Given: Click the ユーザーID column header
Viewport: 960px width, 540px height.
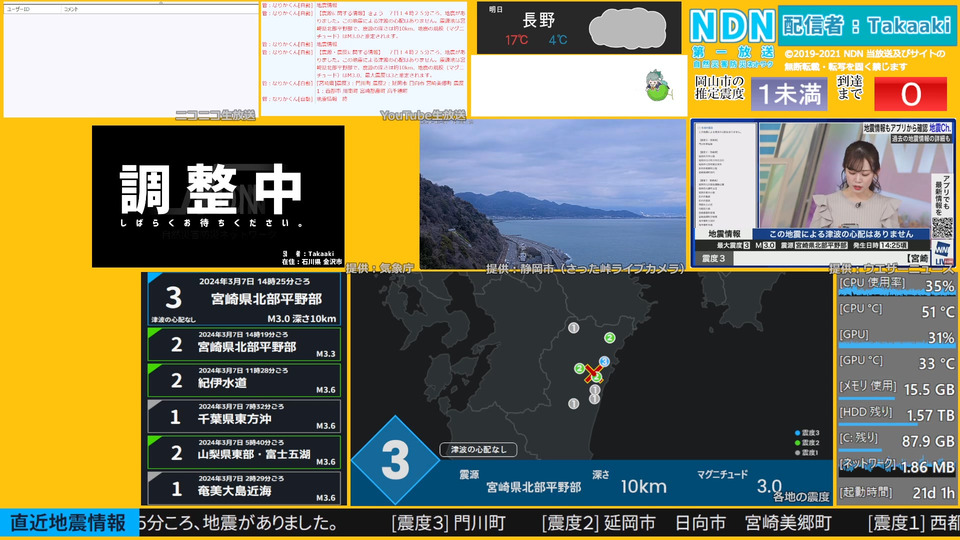Looking at the screenshot, I should [x=18, y=9].
